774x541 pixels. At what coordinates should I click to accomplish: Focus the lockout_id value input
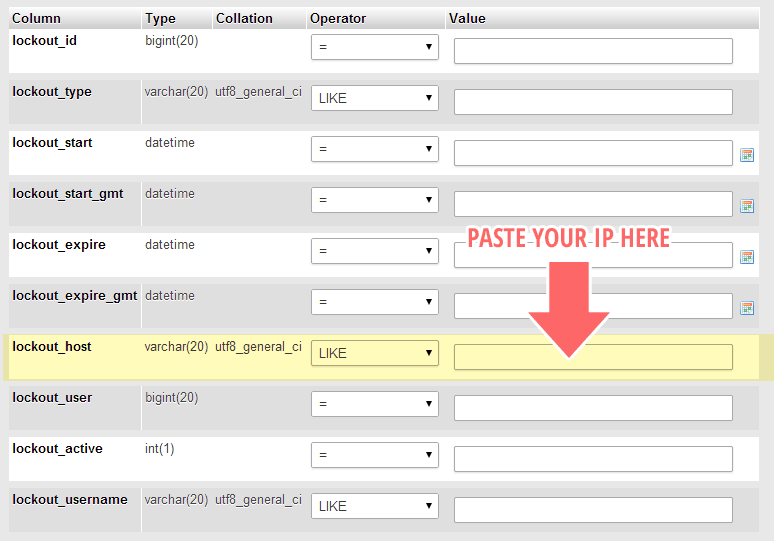(592, 51)
